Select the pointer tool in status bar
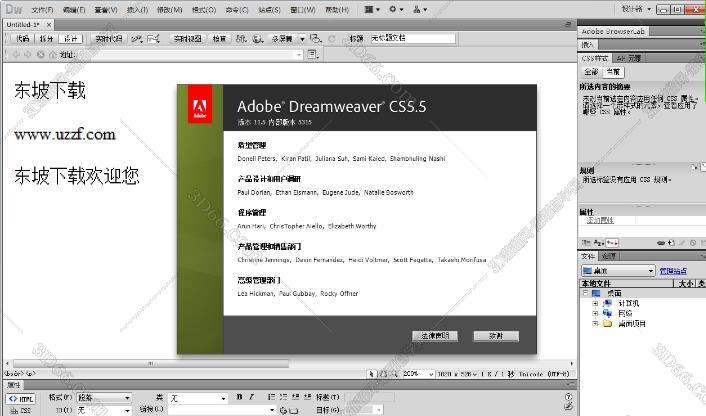The width and height of the screenshot is (706, 416). (371, 374)
